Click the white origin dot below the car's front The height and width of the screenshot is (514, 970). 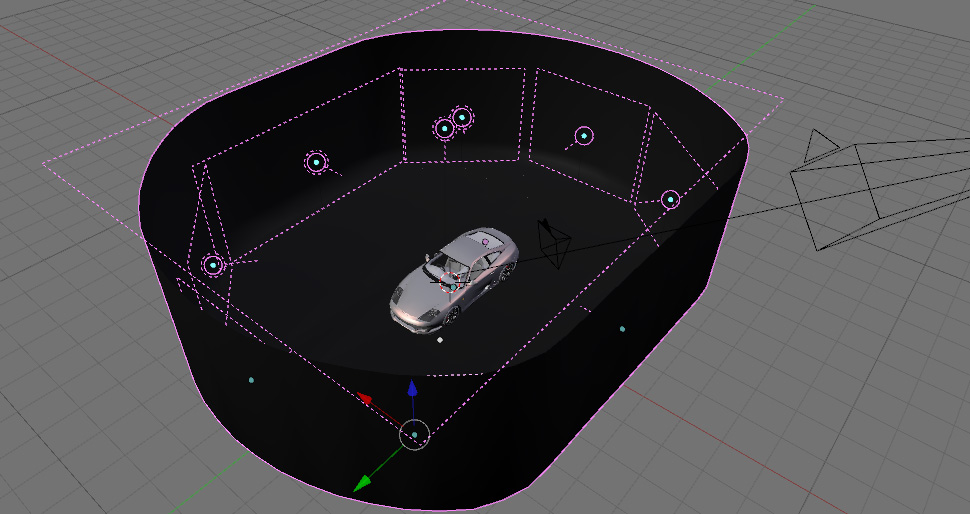pos(440,340)
